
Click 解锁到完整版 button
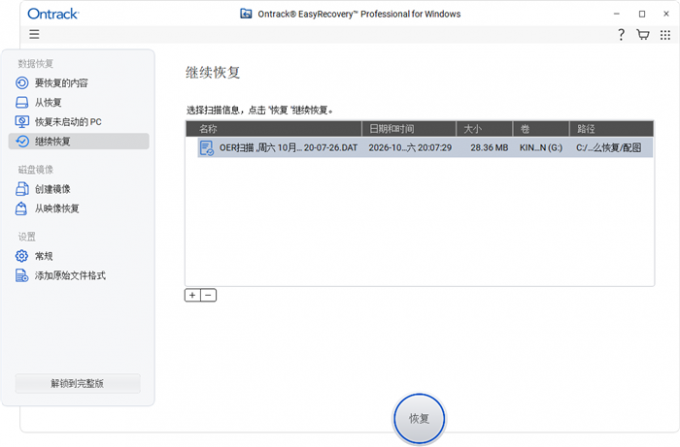(x=78, y=383)
